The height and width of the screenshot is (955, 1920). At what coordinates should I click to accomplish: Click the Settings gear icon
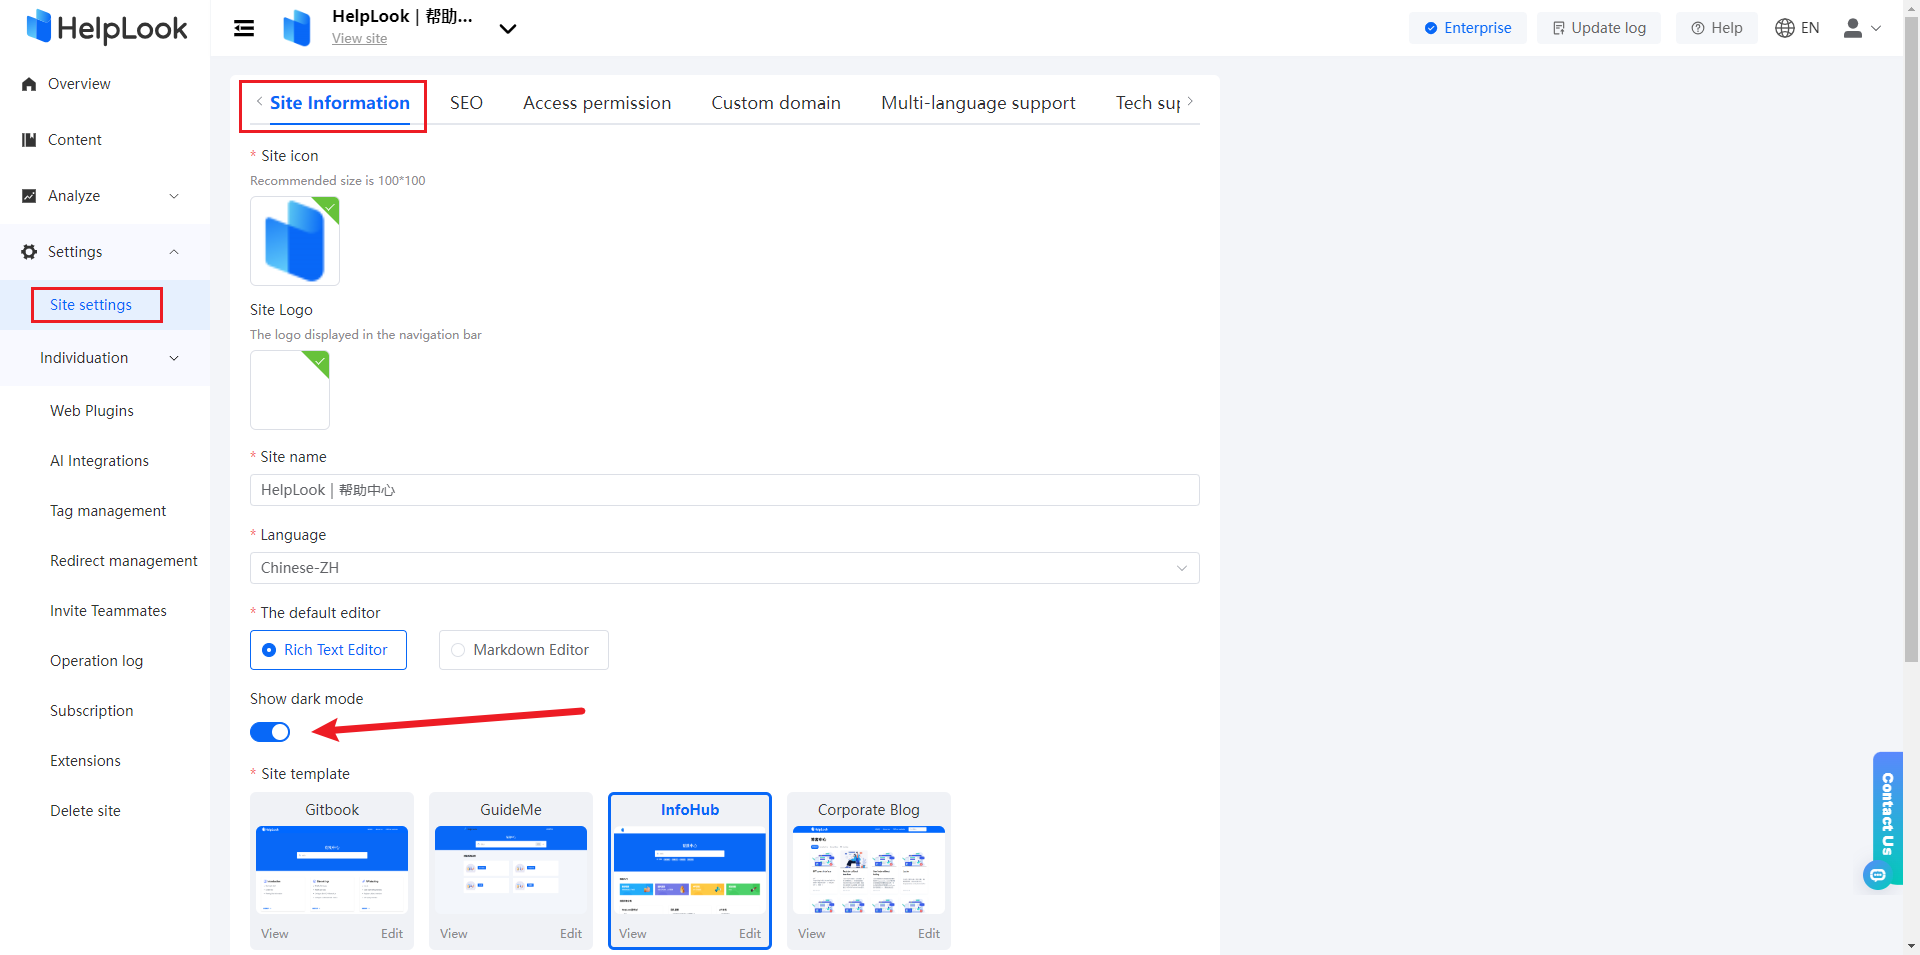[x=28, y=252]
